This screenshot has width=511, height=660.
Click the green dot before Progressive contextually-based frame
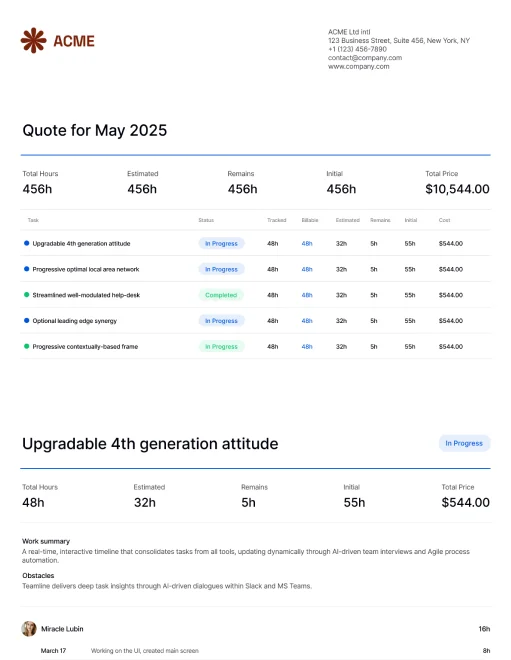[x=27, y=346]
